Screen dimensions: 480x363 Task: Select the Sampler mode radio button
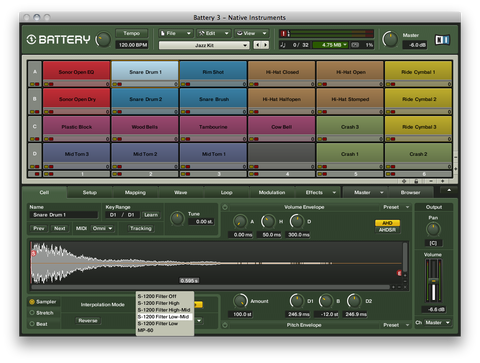coord(32,302)
